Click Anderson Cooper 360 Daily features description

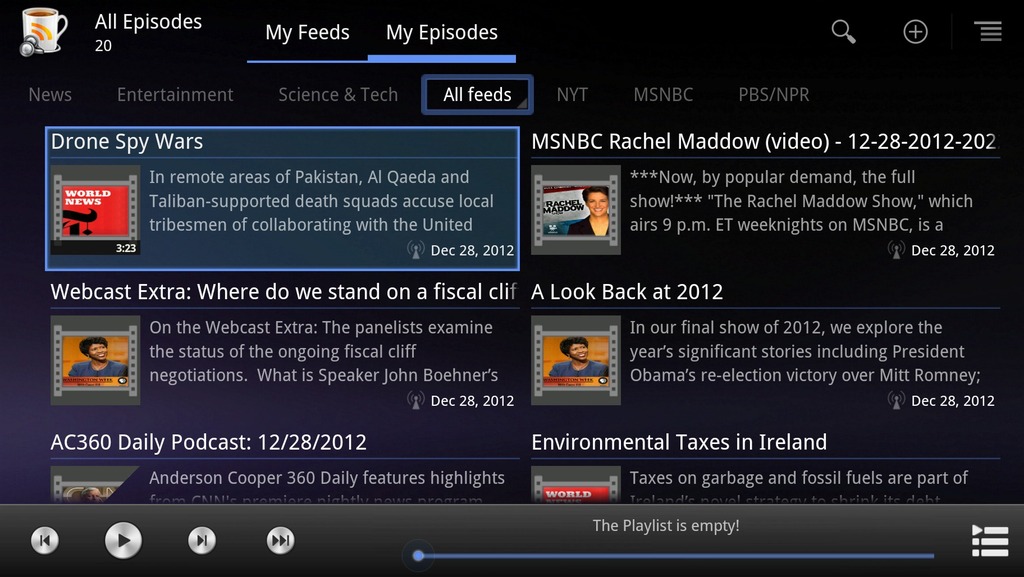[x=327, y=486]
